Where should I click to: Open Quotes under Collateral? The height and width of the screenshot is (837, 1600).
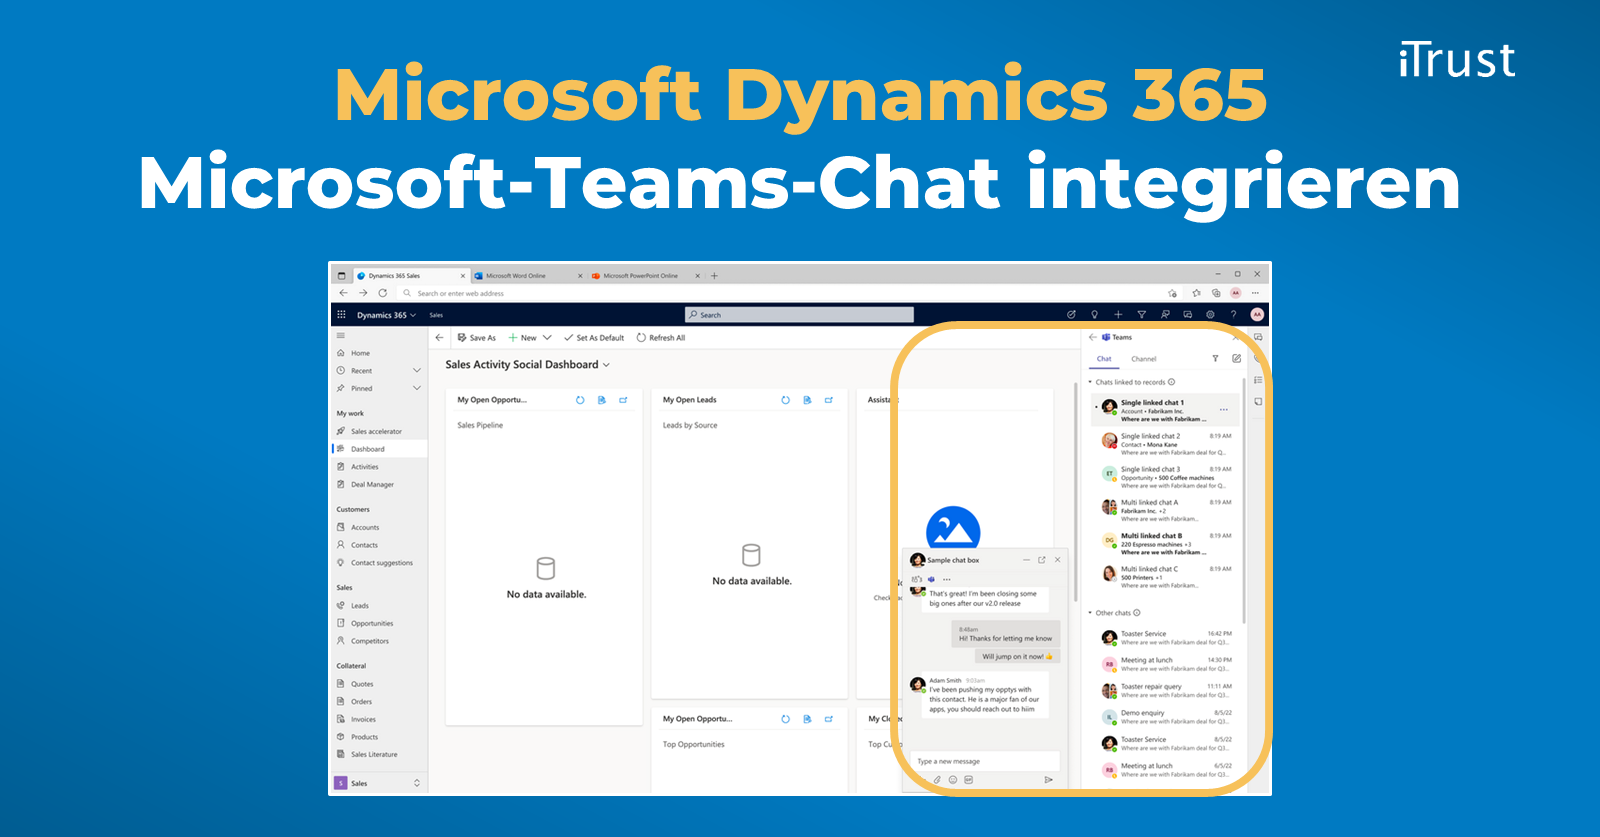coord(379,684)
